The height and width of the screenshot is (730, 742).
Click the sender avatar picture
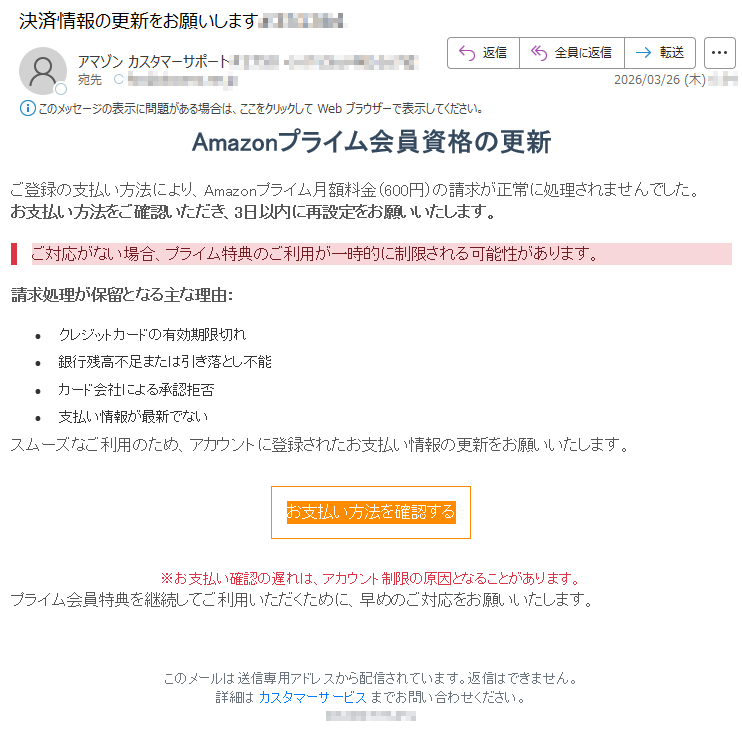click(x=43, y=71)
